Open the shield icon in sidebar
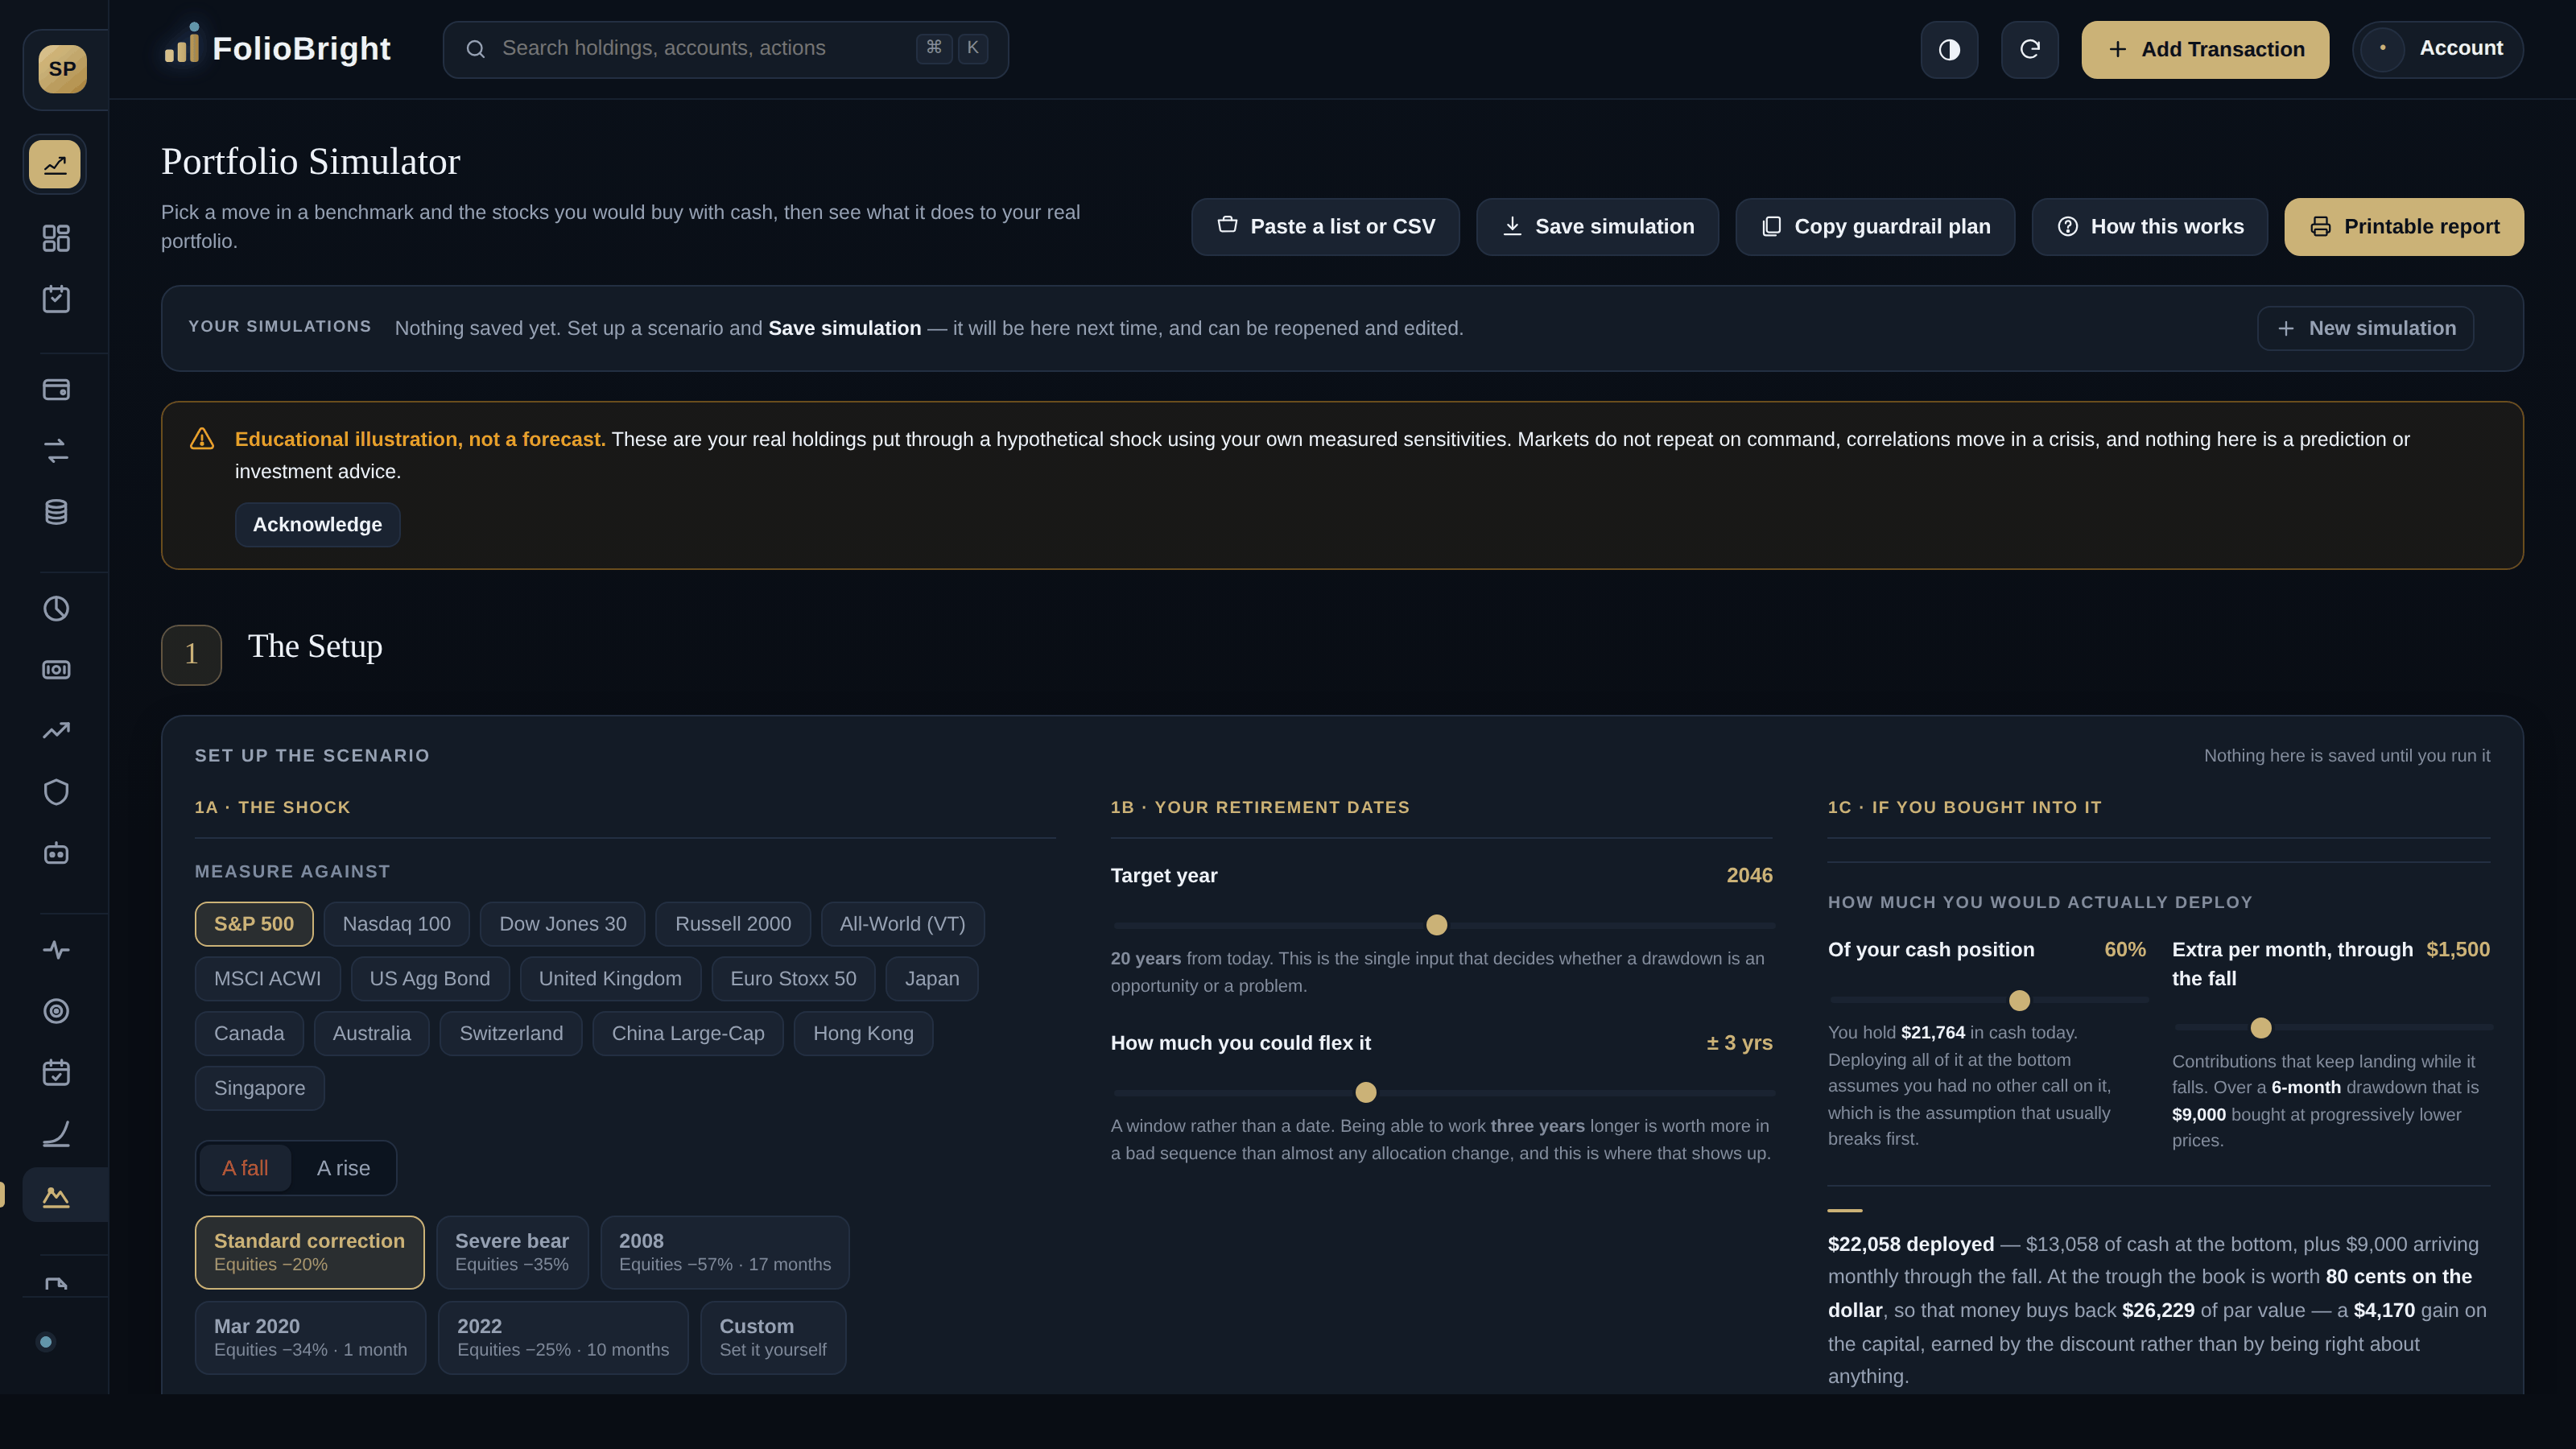The width and height of the screenshot is (2576, 1449). click(56, 792)
